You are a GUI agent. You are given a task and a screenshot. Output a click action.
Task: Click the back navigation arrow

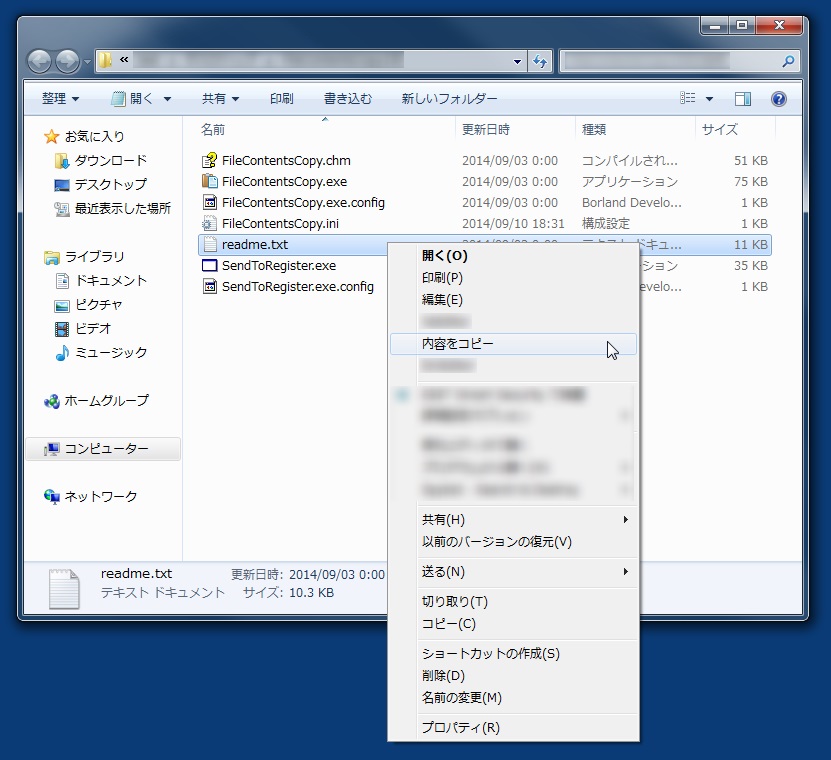coord(38,61)
